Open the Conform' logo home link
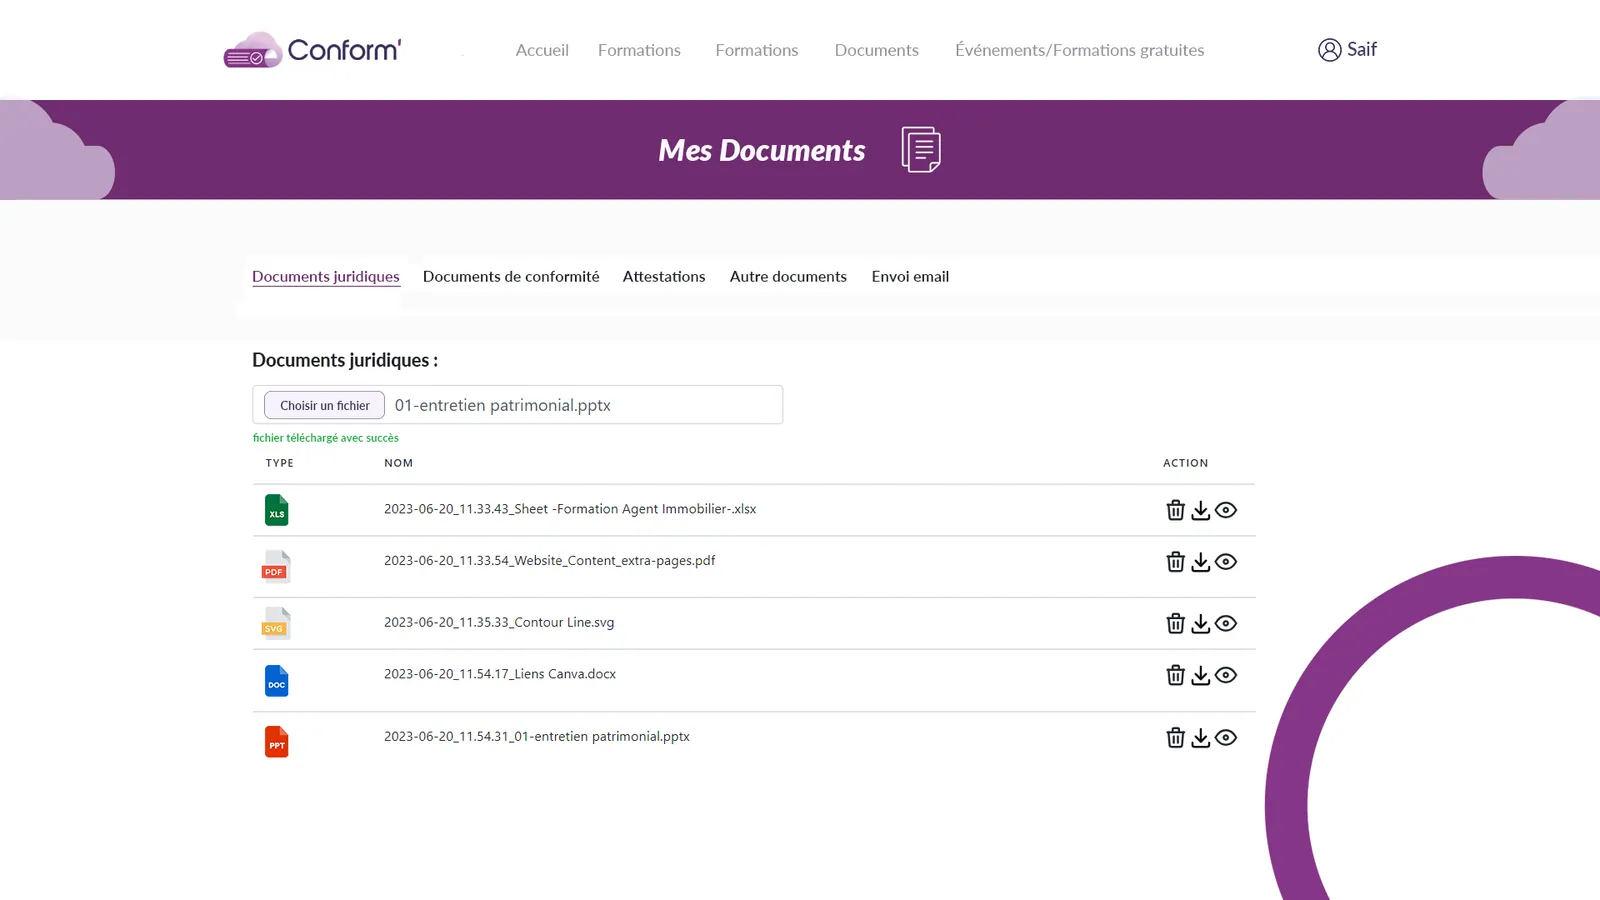This screenshot has width=1600, height=900. pos(312,49)
